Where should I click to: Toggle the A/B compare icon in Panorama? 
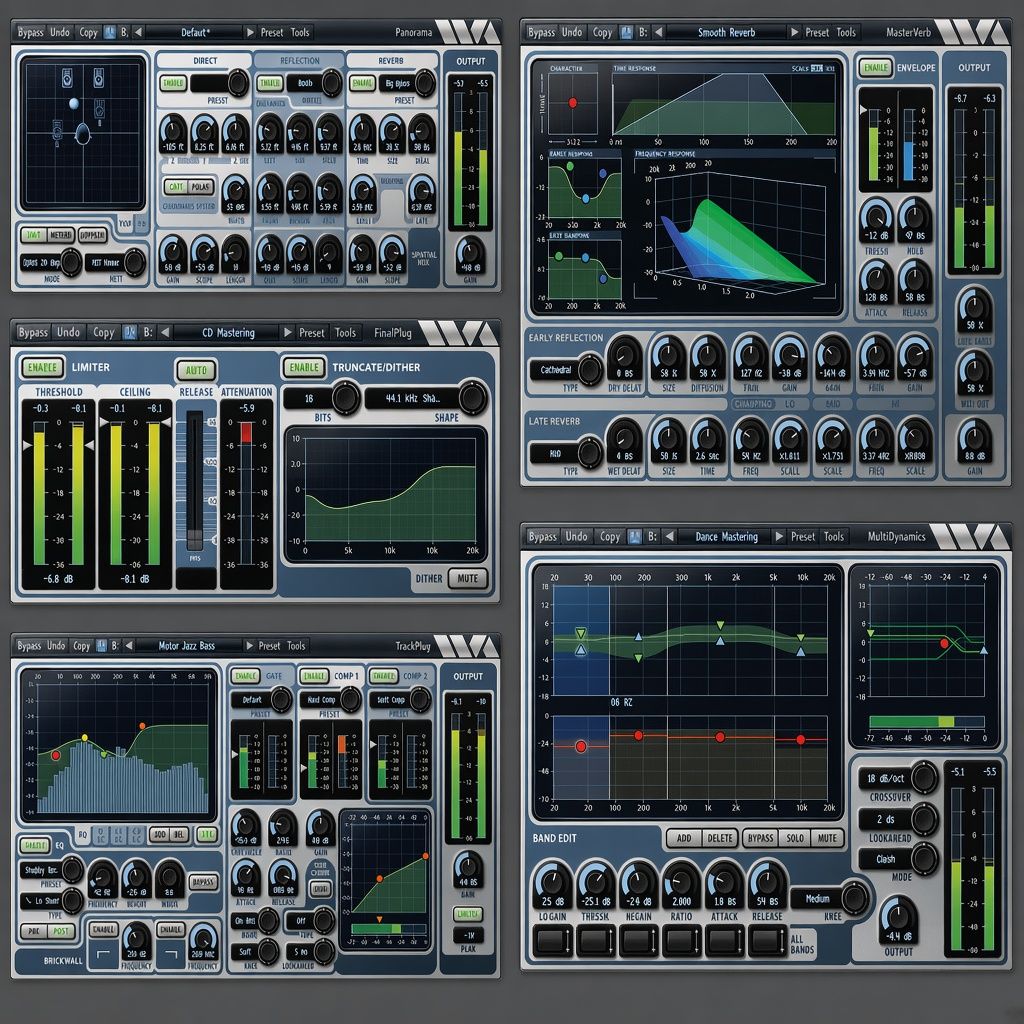(109, 32)
